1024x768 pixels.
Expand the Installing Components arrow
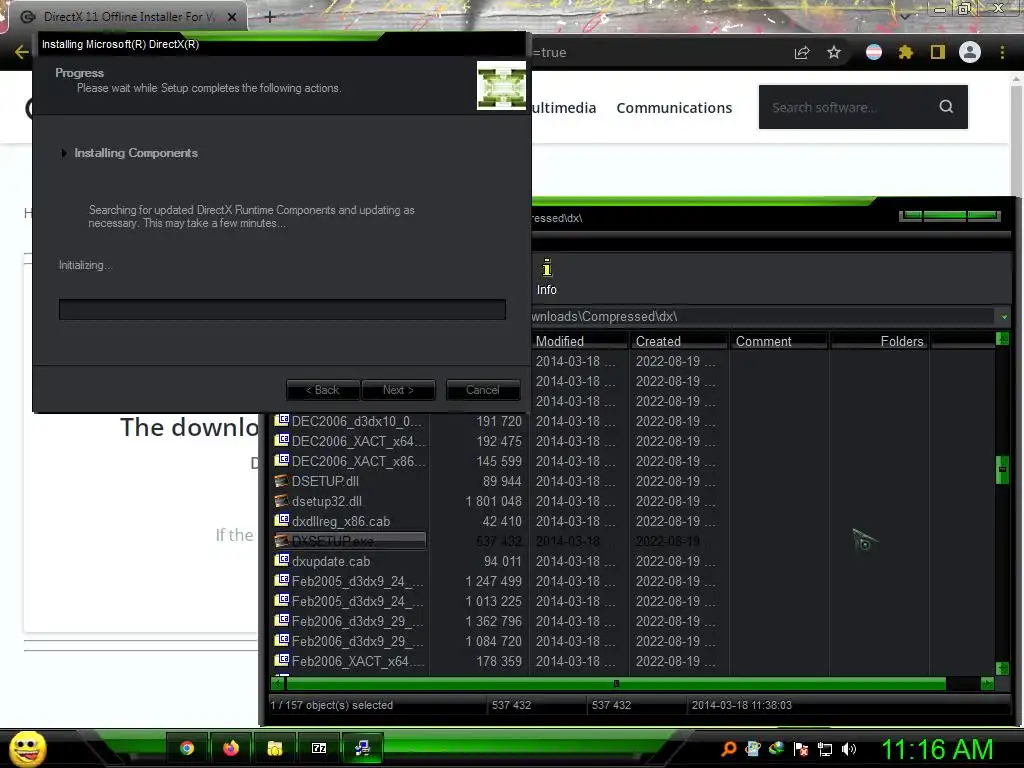(63, 153)
